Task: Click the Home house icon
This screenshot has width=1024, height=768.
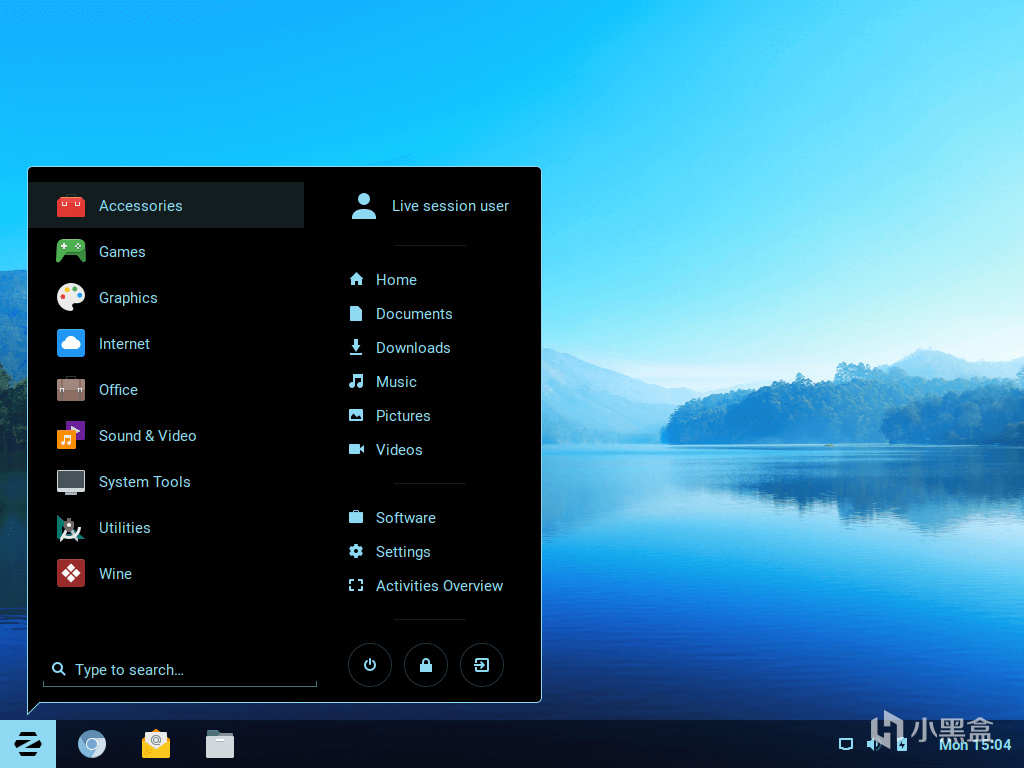Action: point(356,280)
